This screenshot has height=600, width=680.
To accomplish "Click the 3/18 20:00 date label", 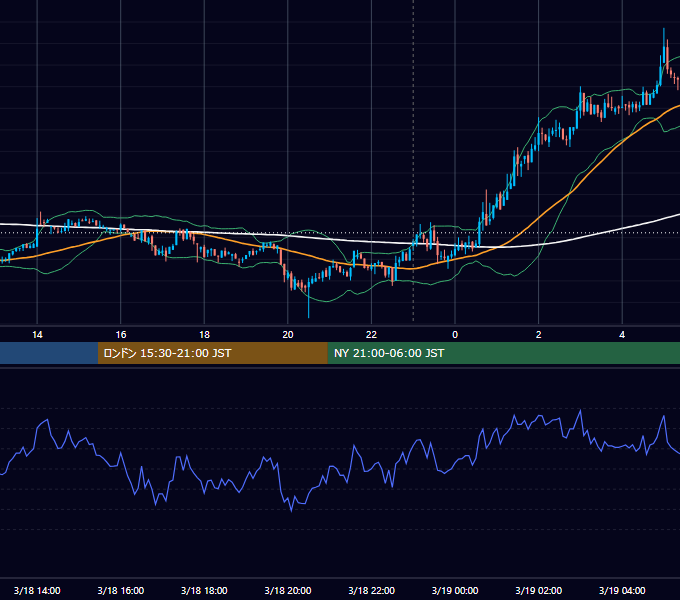I will tap(288, 590).
